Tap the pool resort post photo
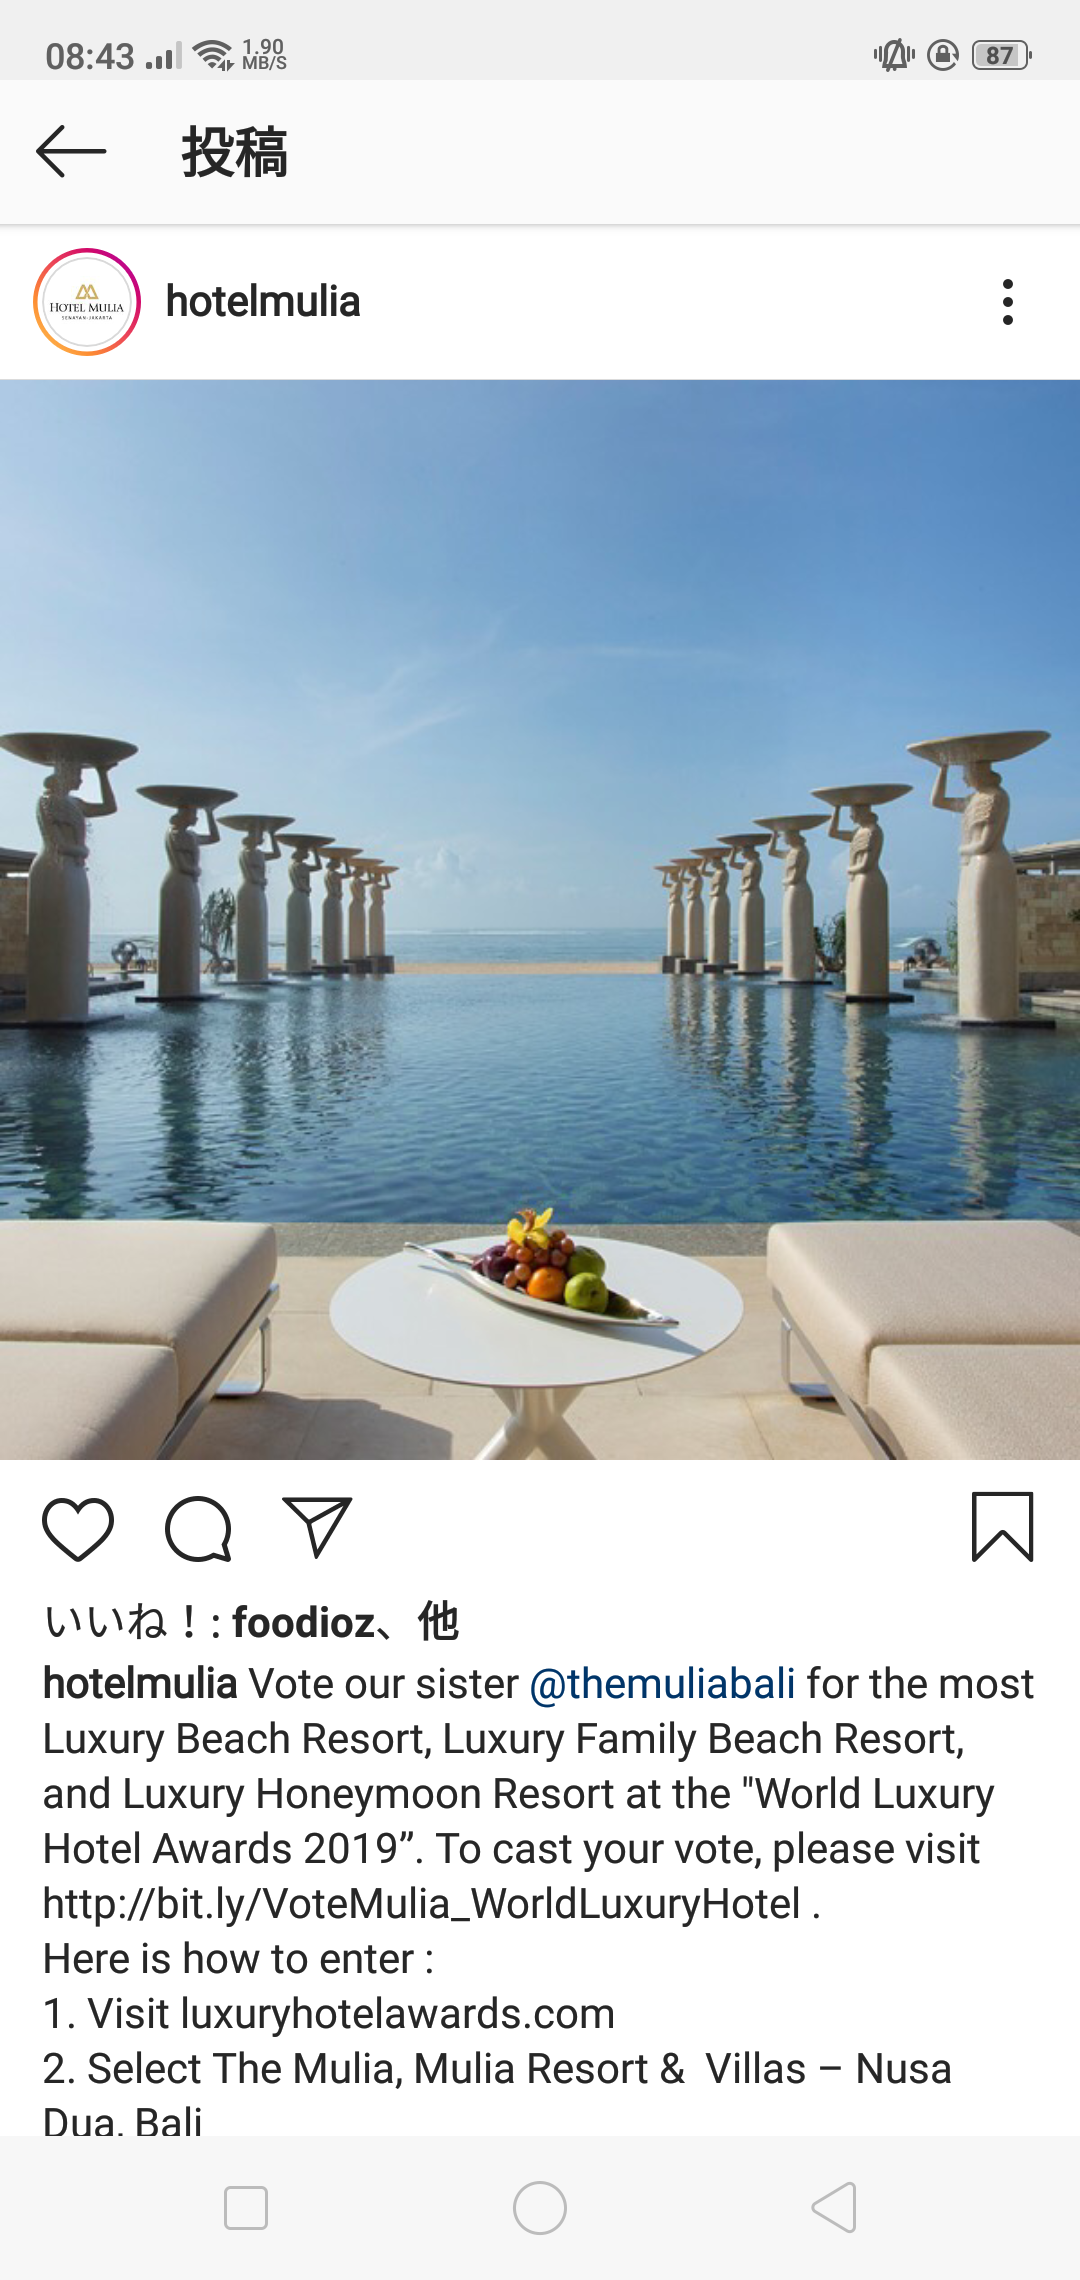This screenshot has height=2280, width=1080. [540, 920]
